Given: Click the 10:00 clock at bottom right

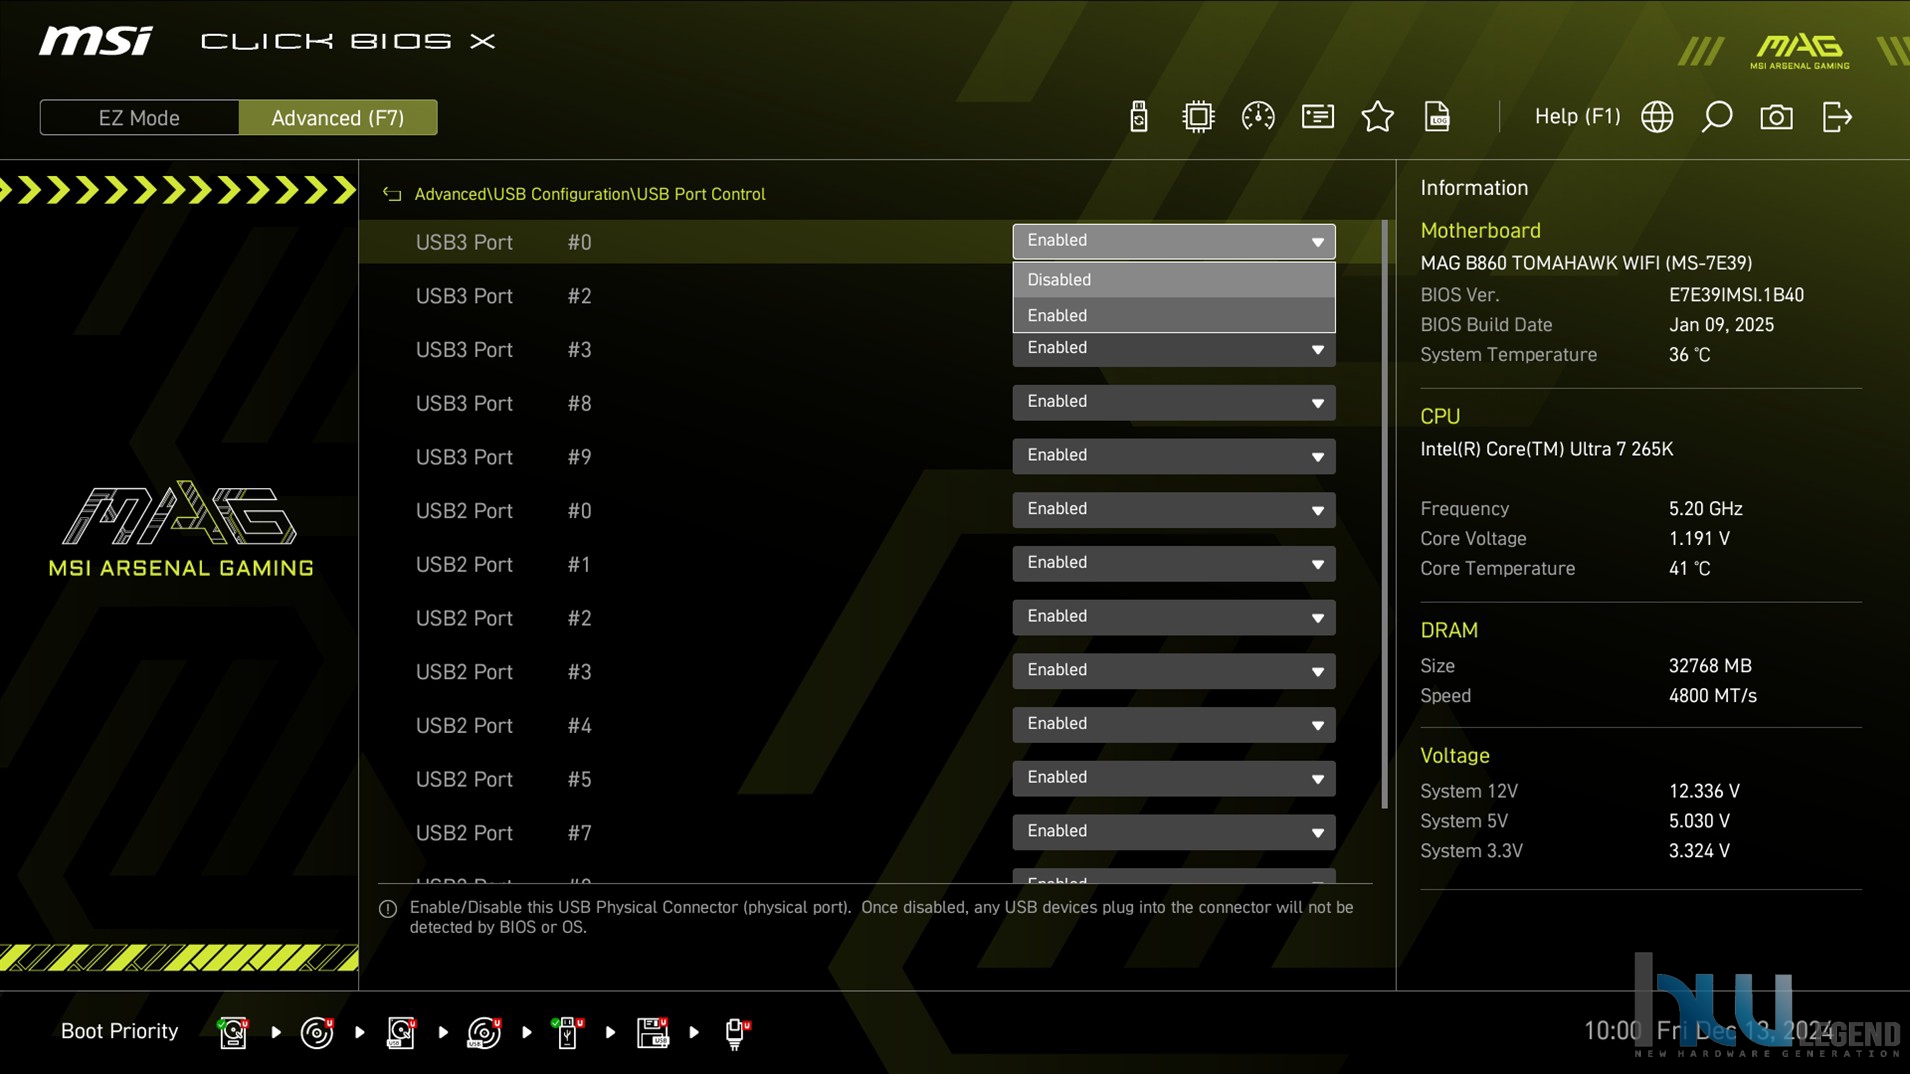Looking at the screenshot, I should [x=1612, y=1031].
